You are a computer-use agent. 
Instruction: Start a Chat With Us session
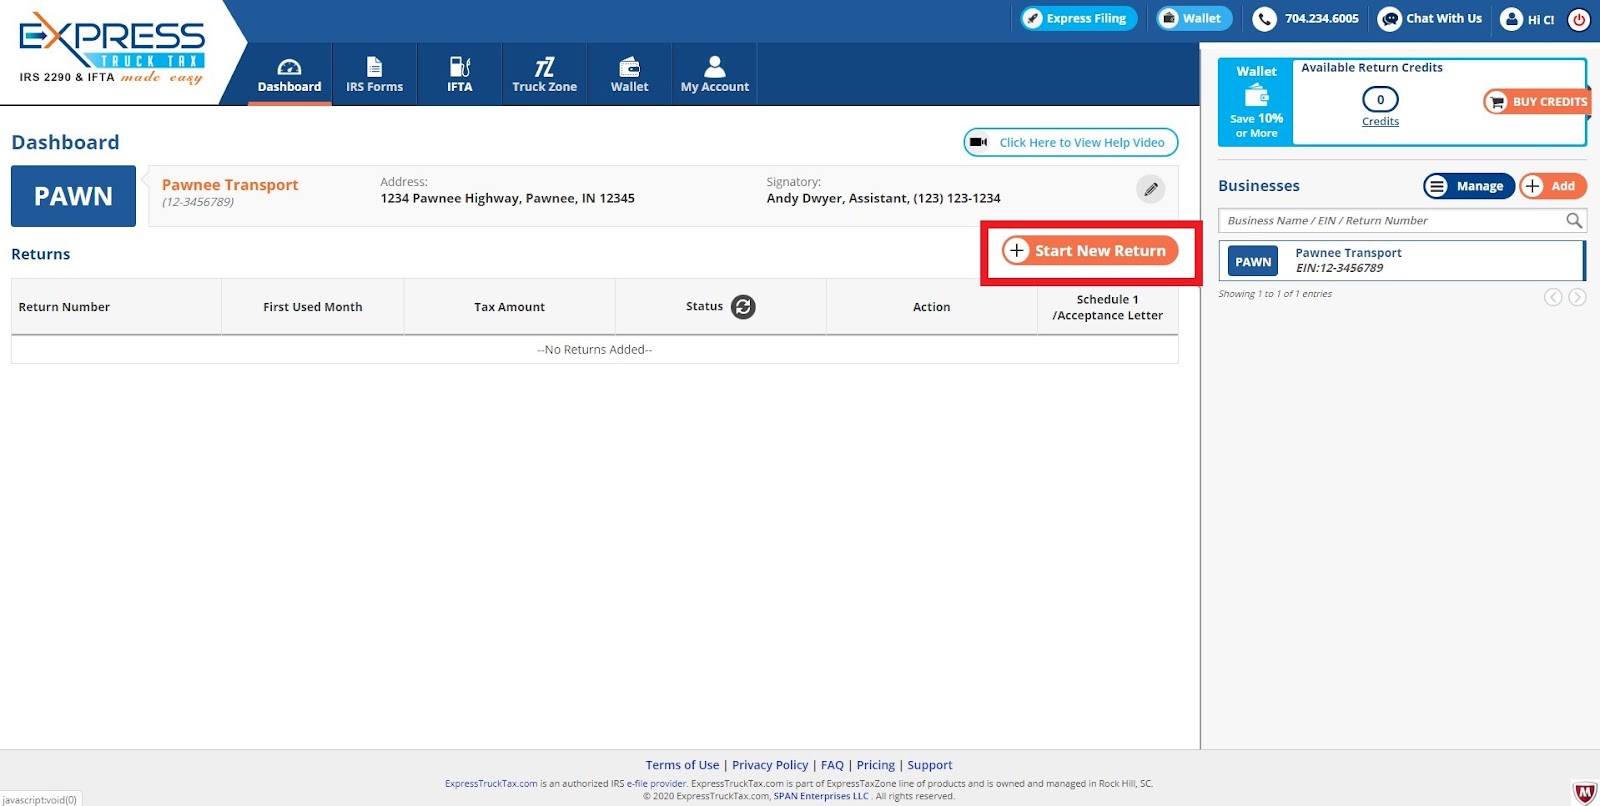coord(1430,18)
